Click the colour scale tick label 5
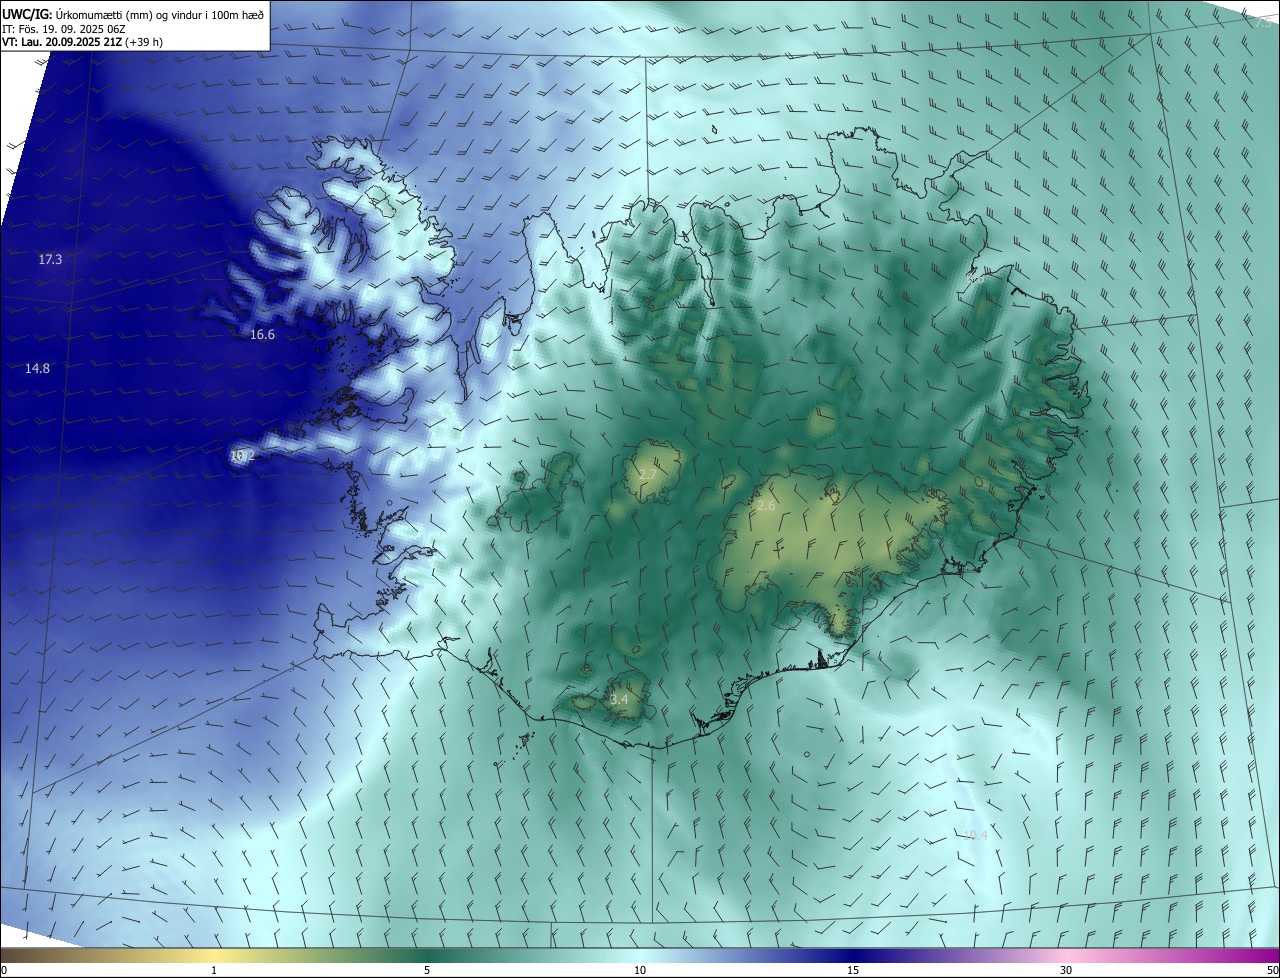 pos(427,970)
